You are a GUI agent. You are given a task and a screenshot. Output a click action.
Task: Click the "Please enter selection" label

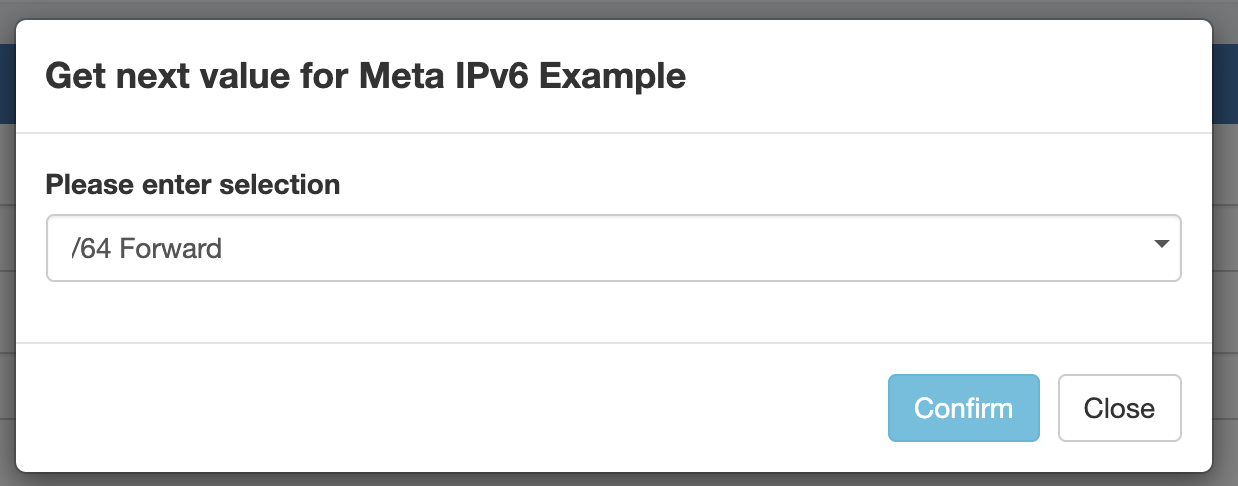click(x=193, y=185)
